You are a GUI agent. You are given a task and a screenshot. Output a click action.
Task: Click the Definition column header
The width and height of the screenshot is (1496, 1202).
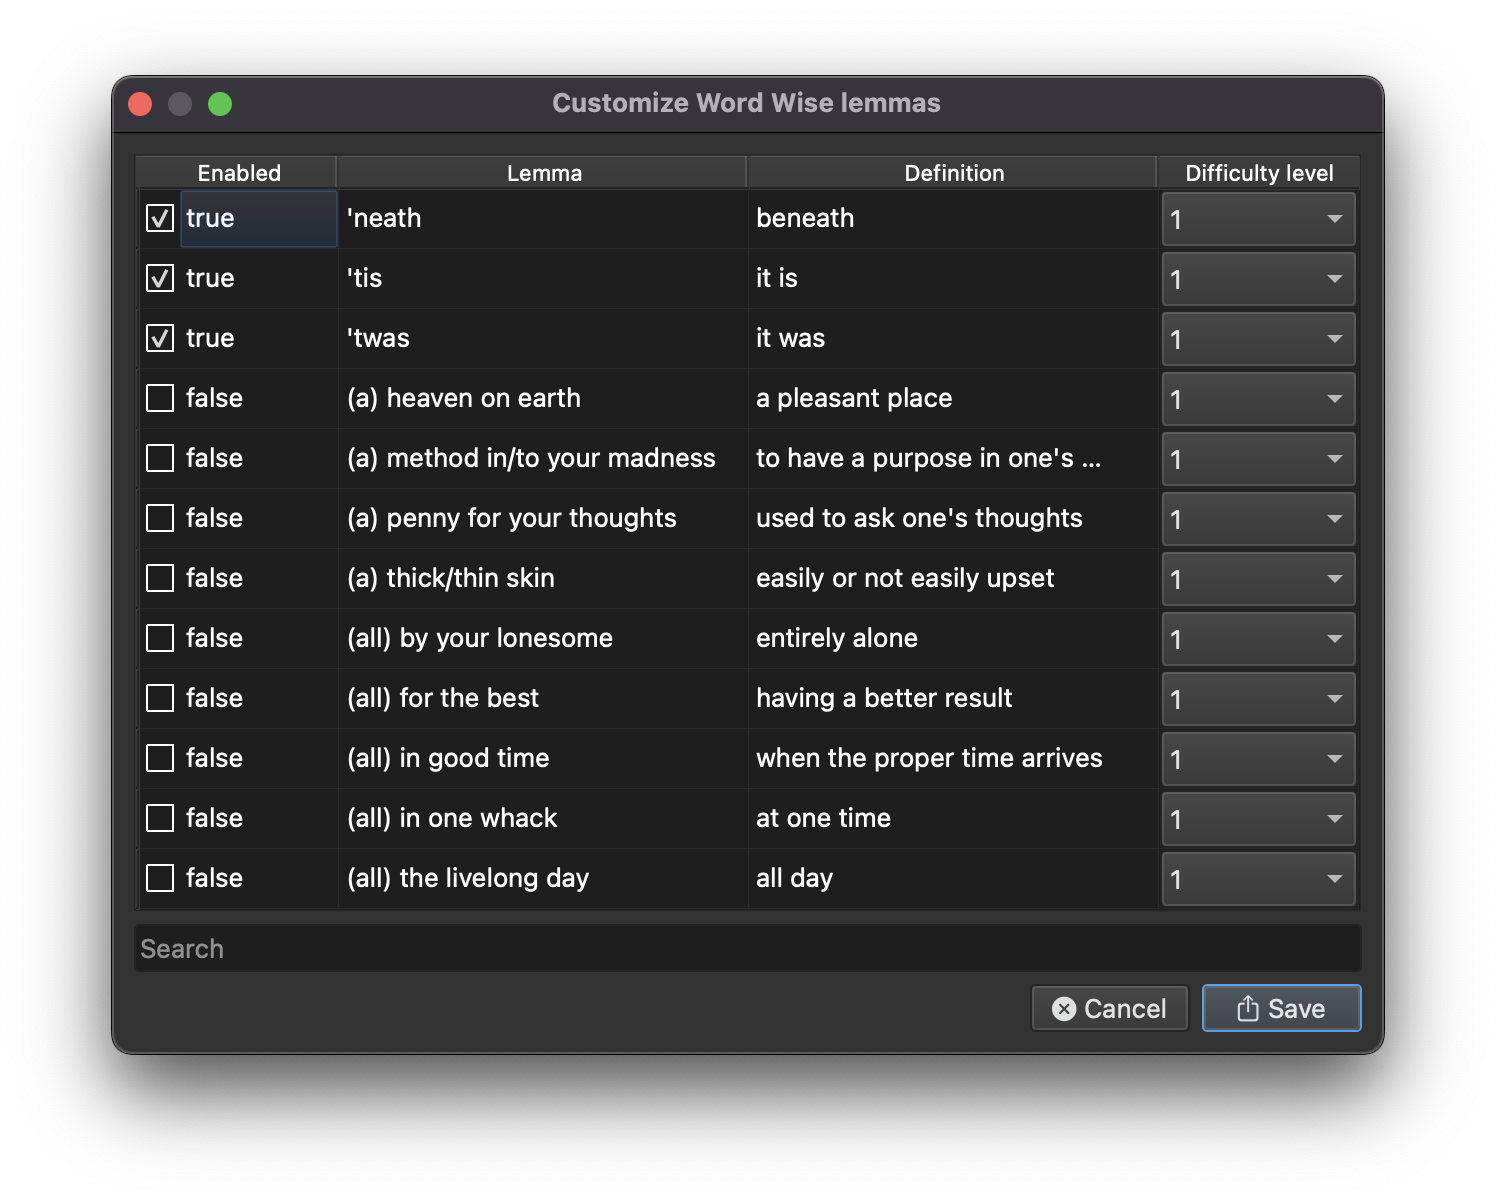pos(953,173)
